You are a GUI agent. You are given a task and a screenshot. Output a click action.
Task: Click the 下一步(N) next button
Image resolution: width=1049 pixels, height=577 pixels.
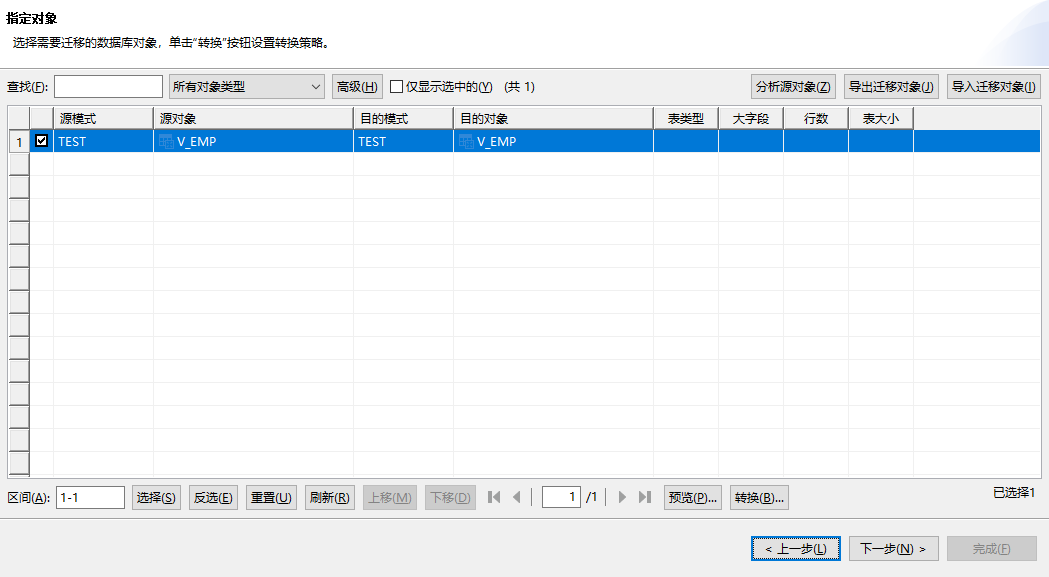click(x=893, y=548)
